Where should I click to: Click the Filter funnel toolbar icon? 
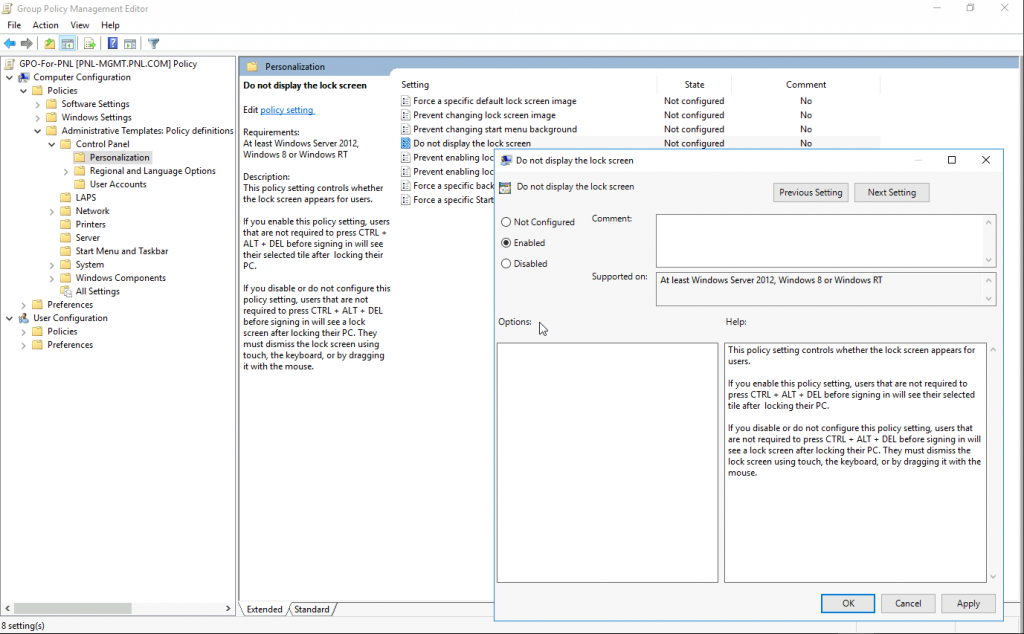click(x=154, y=43)
